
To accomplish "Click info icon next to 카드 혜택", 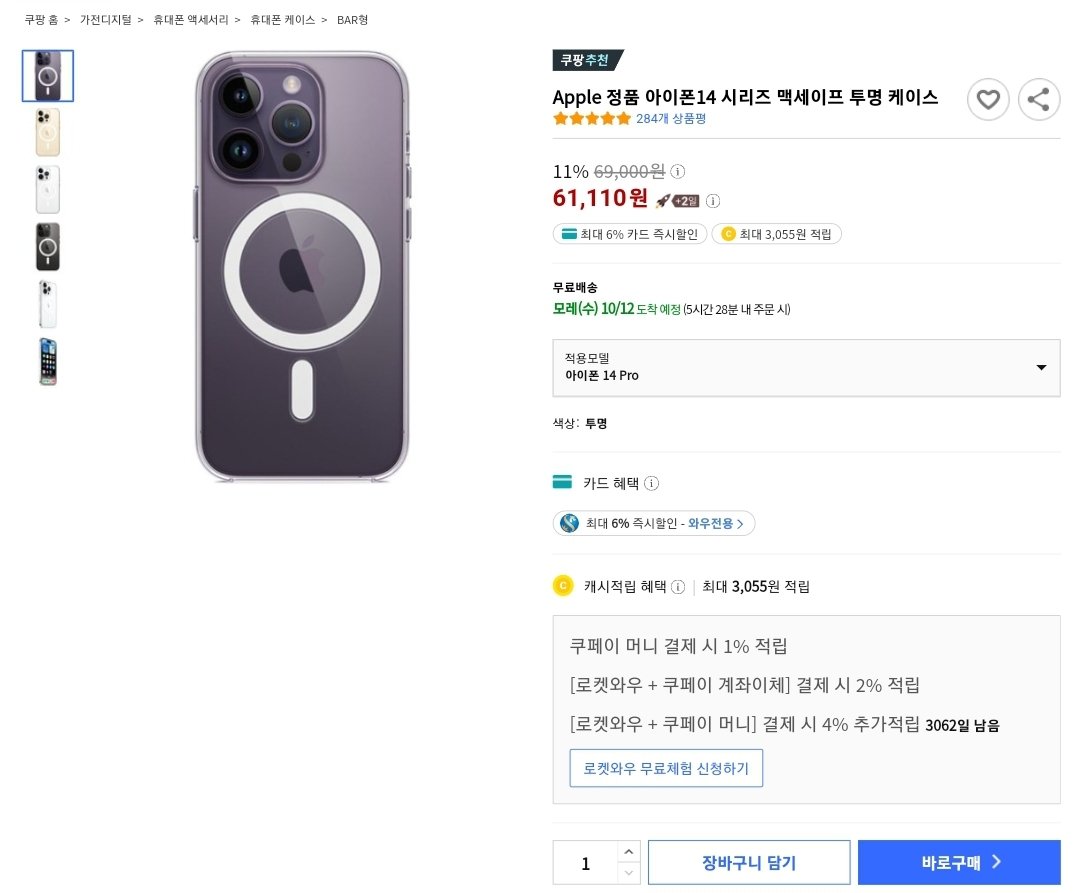I will point(652,483).
